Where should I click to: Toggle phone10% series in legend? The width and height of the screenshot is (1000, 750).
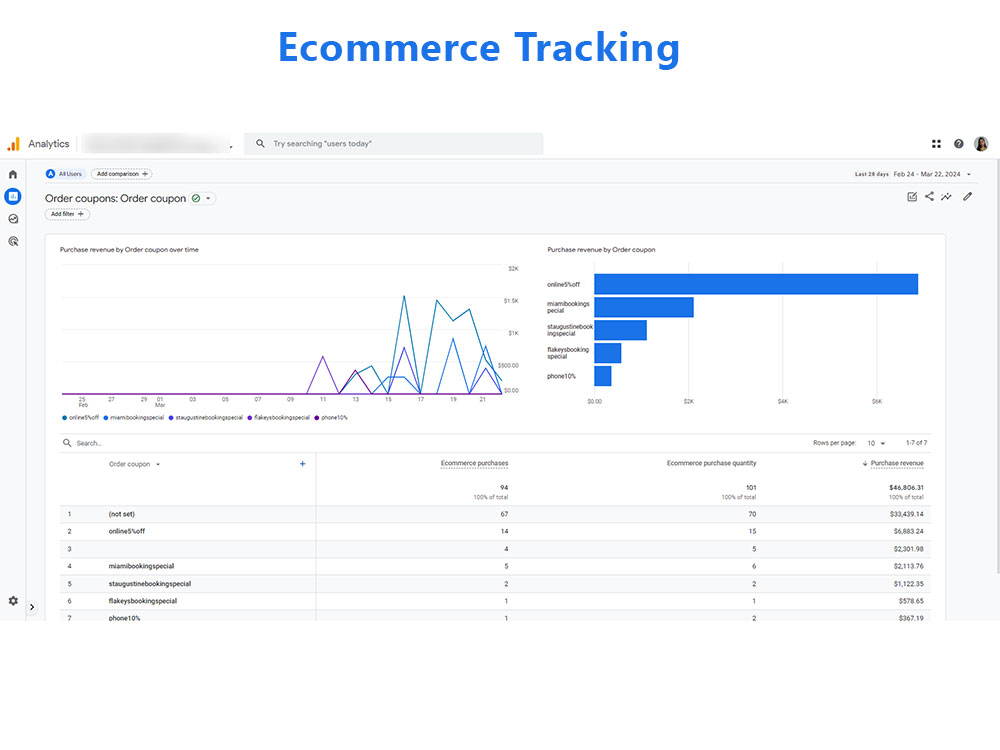[331, 418]
